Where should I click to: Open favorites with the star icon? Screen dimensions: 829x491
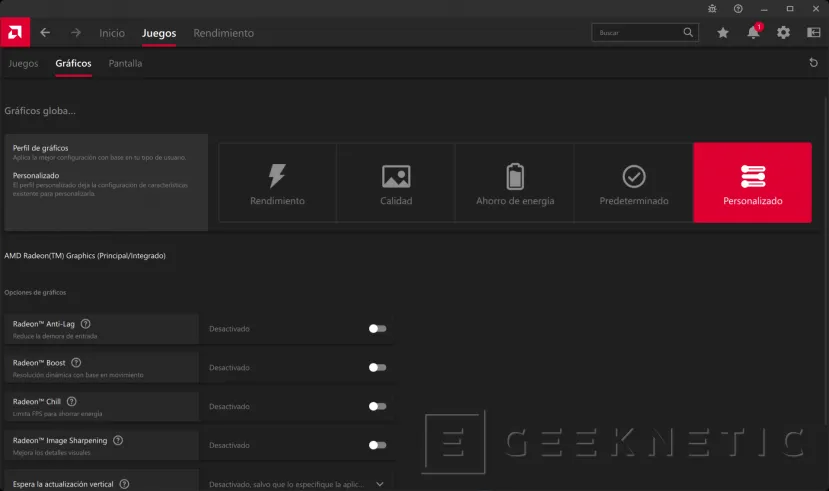(723, 33)
